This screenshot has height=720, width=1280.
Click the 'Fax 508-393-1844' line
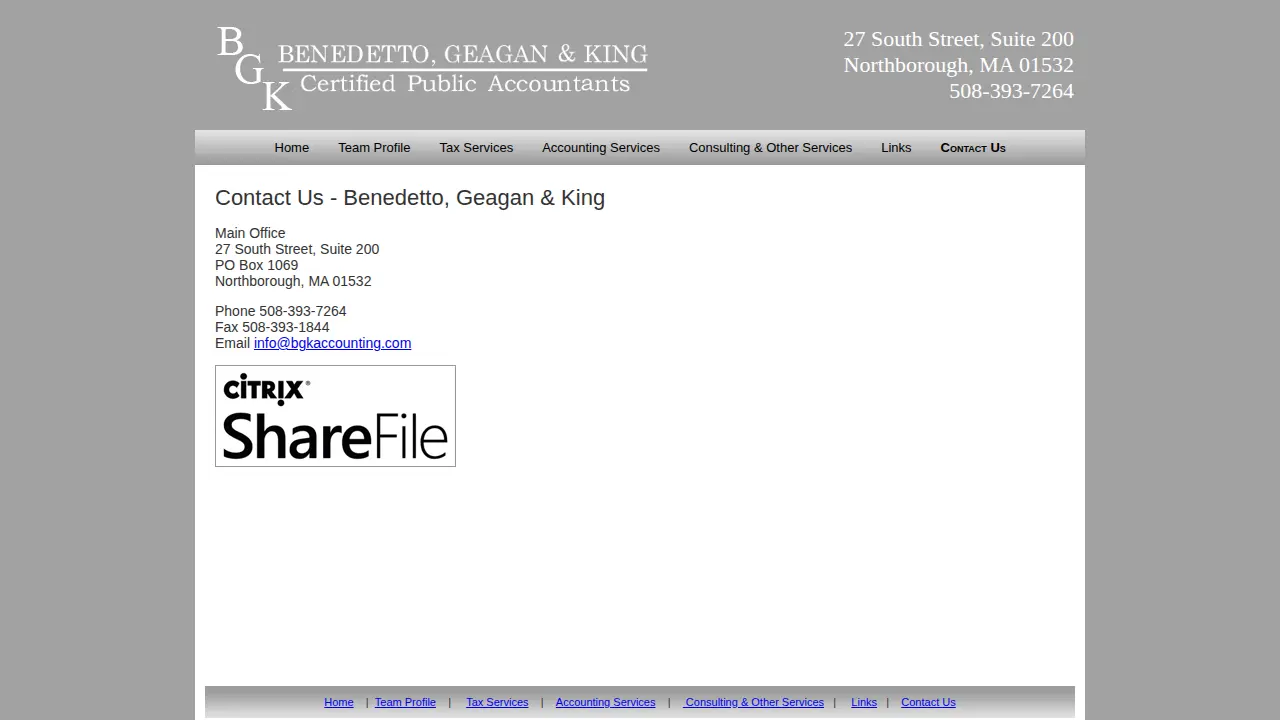pos(272,327)
